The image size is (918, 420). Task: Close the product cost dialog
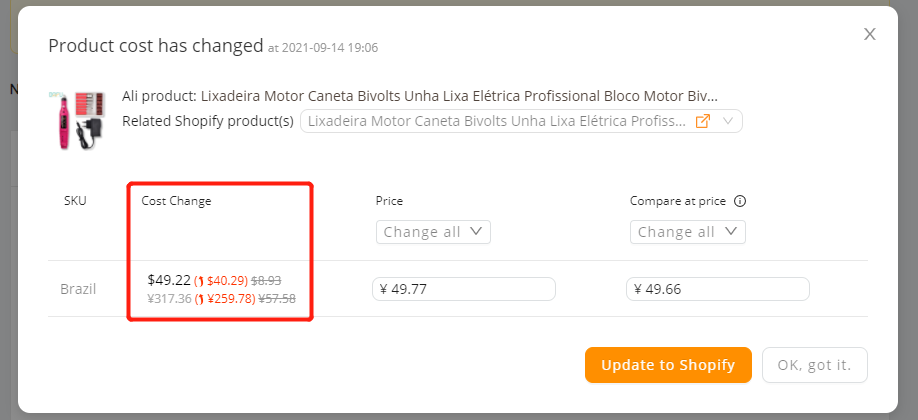point(870,35)
